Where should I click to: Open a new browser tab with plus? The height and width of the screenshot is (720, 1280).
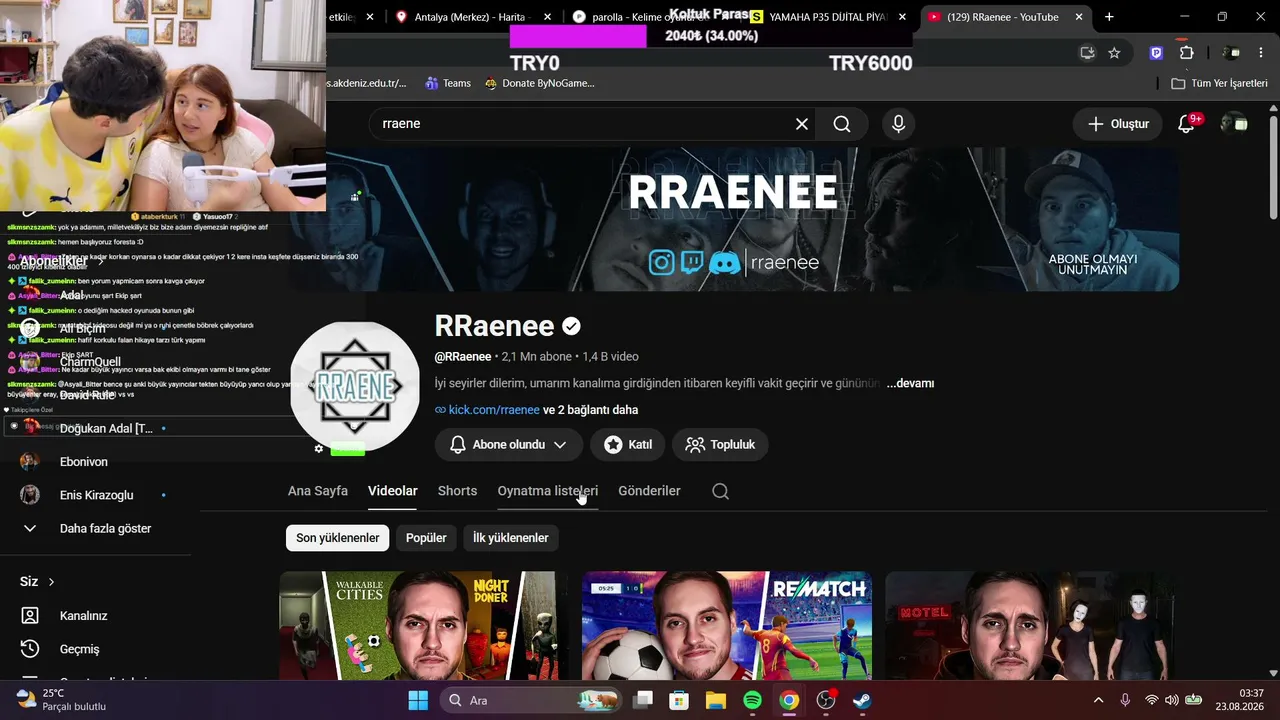tap(1109, 17)
